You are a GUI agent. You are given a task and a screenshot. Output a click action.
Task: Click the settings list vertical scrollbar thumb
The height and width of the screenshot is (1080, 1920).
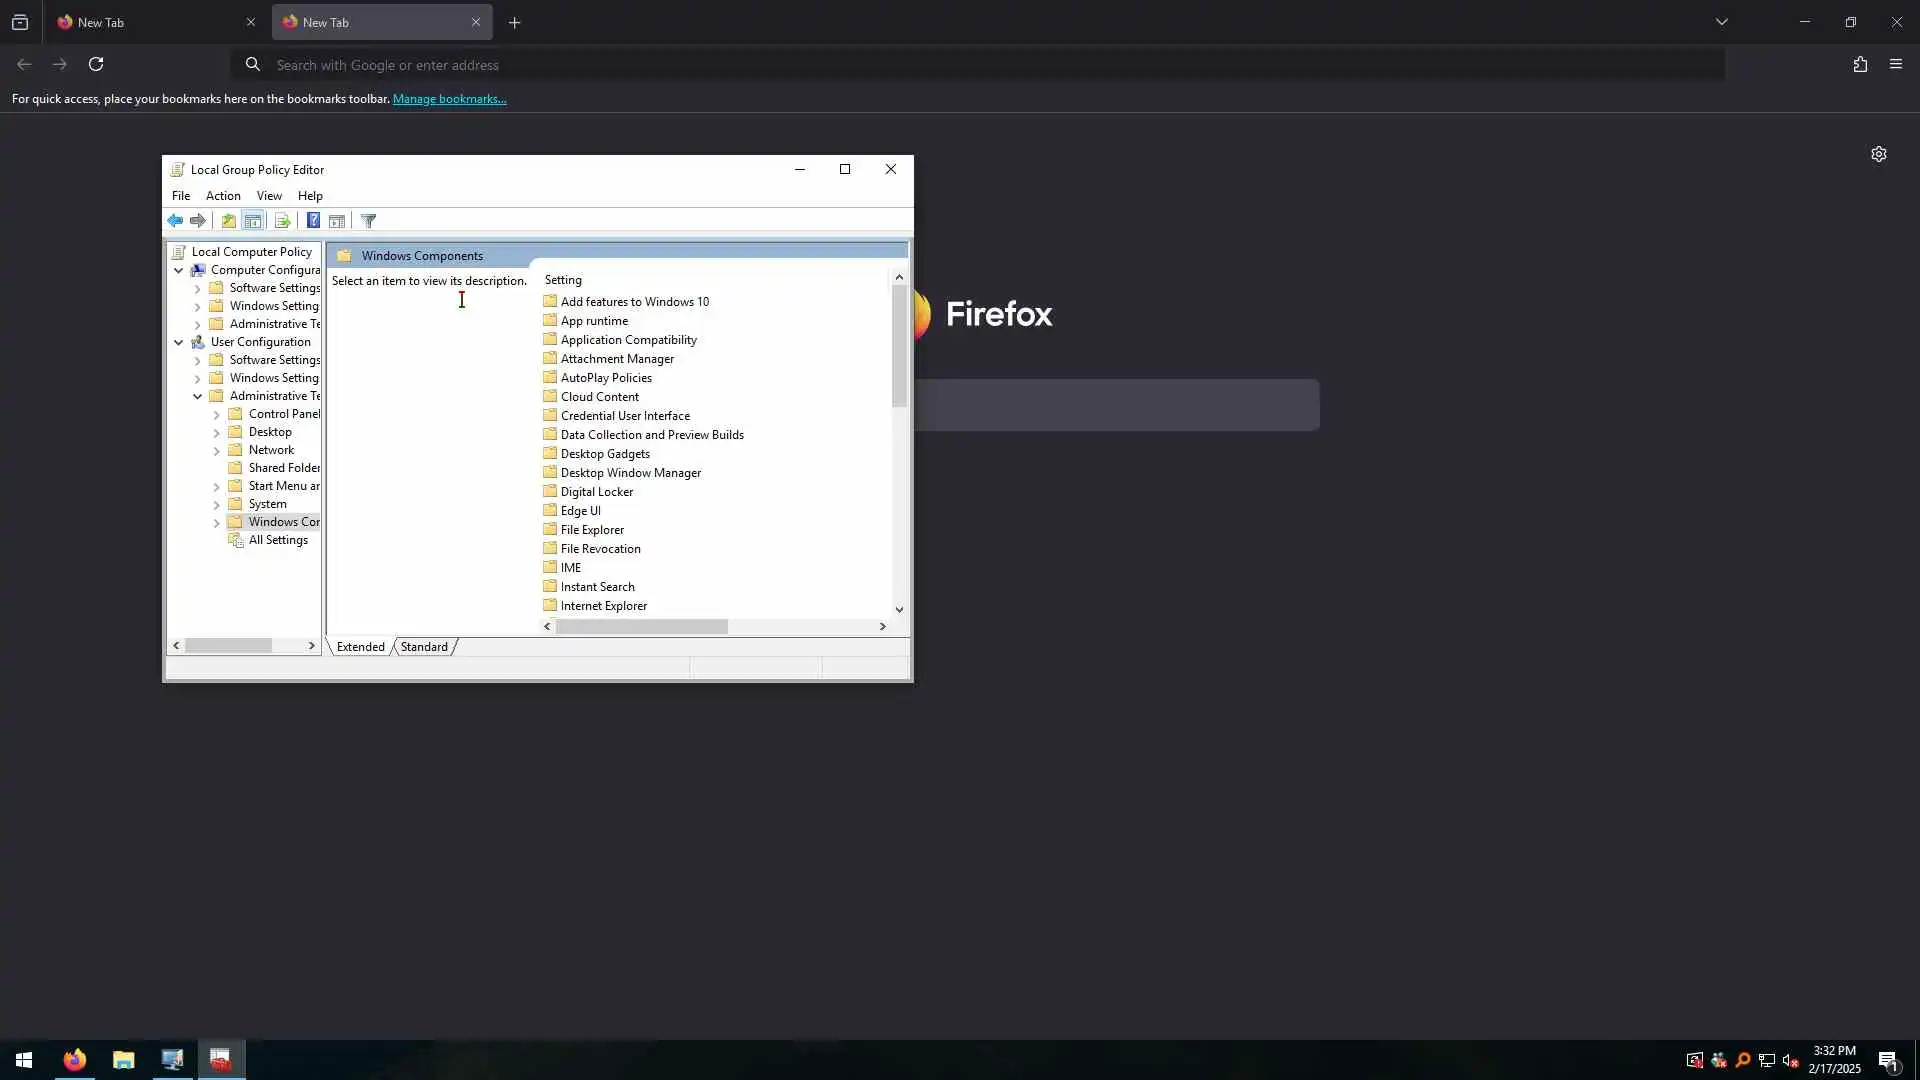(x=899, y=345)
